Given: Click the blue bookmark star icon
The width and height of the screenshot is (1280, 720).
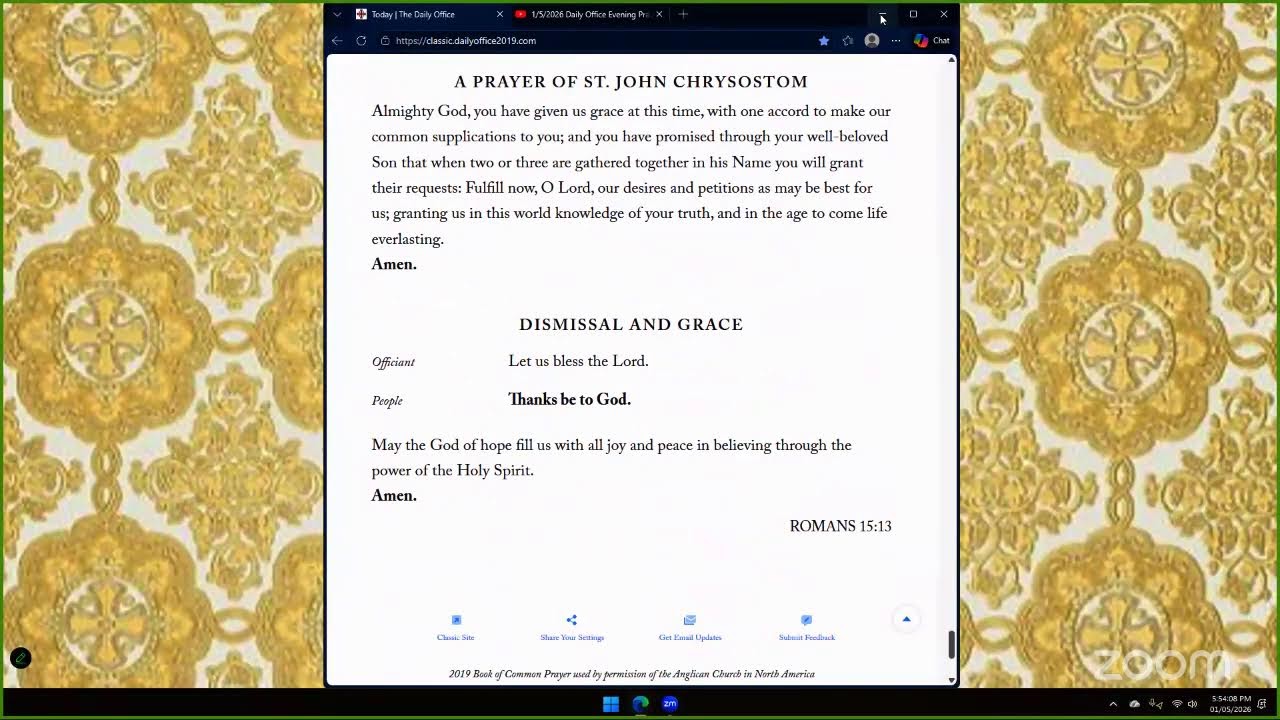Looking at the screenshot, I should pos(824,41).
